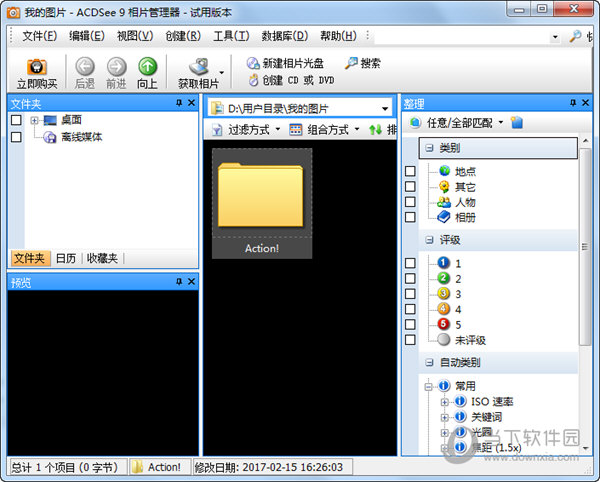Click the 任意/全部匹配 match icon
This screenshot has height=482, width=600.
415,122
